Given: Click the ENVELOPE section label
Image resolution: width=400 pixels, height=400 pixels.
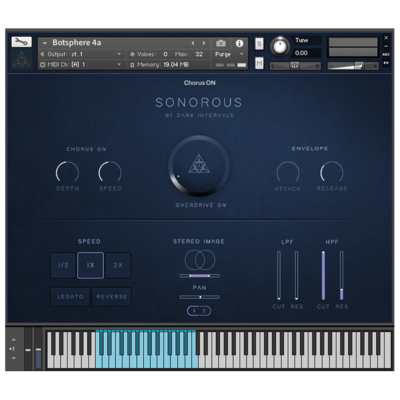Looking at the screenshot, I should [x=310, y=148].
